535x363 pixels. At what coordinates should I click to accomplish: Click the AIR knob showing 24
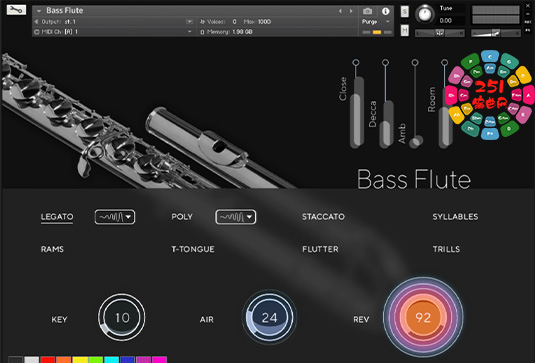pyautogui.click(x=269, y=317)
